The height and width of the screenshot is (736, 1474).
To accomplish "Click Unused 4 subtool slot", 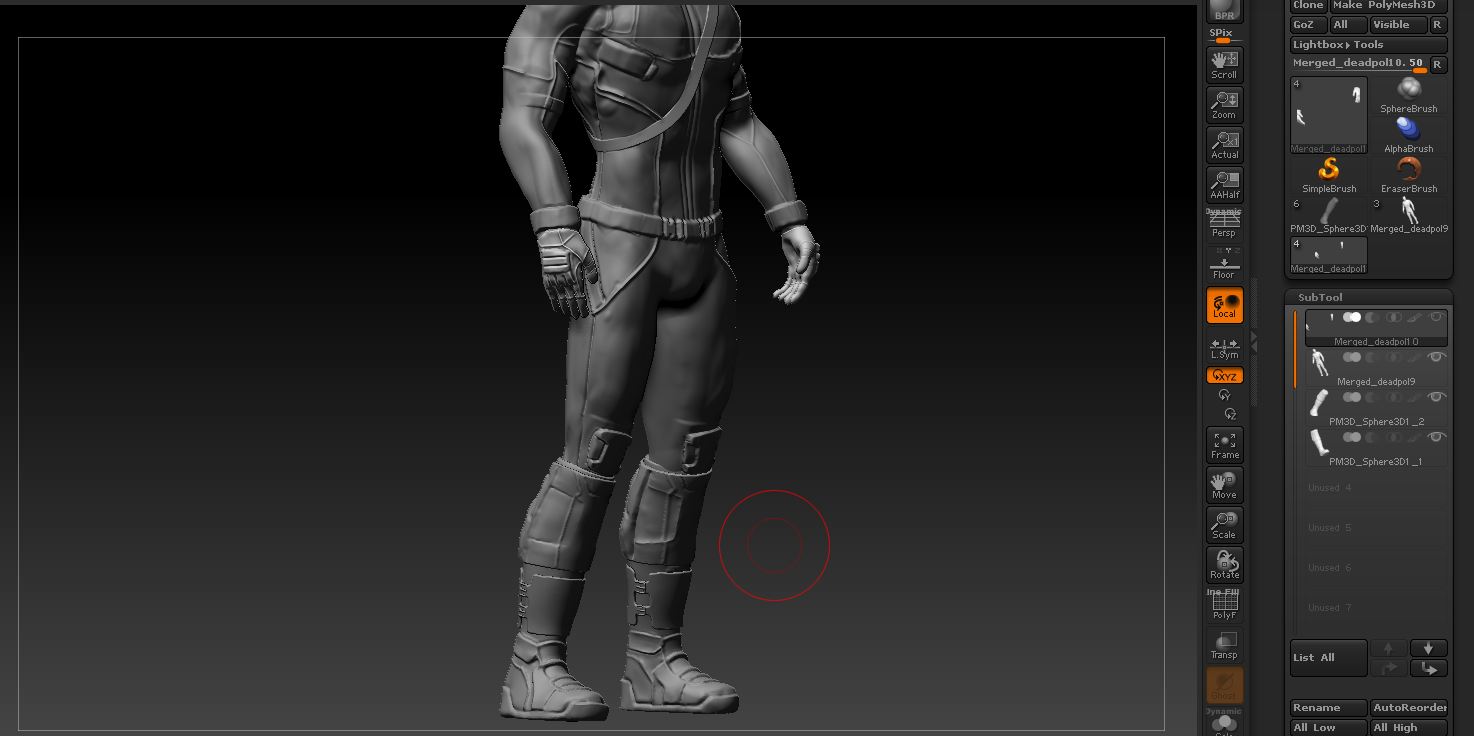I will 1376,488.
